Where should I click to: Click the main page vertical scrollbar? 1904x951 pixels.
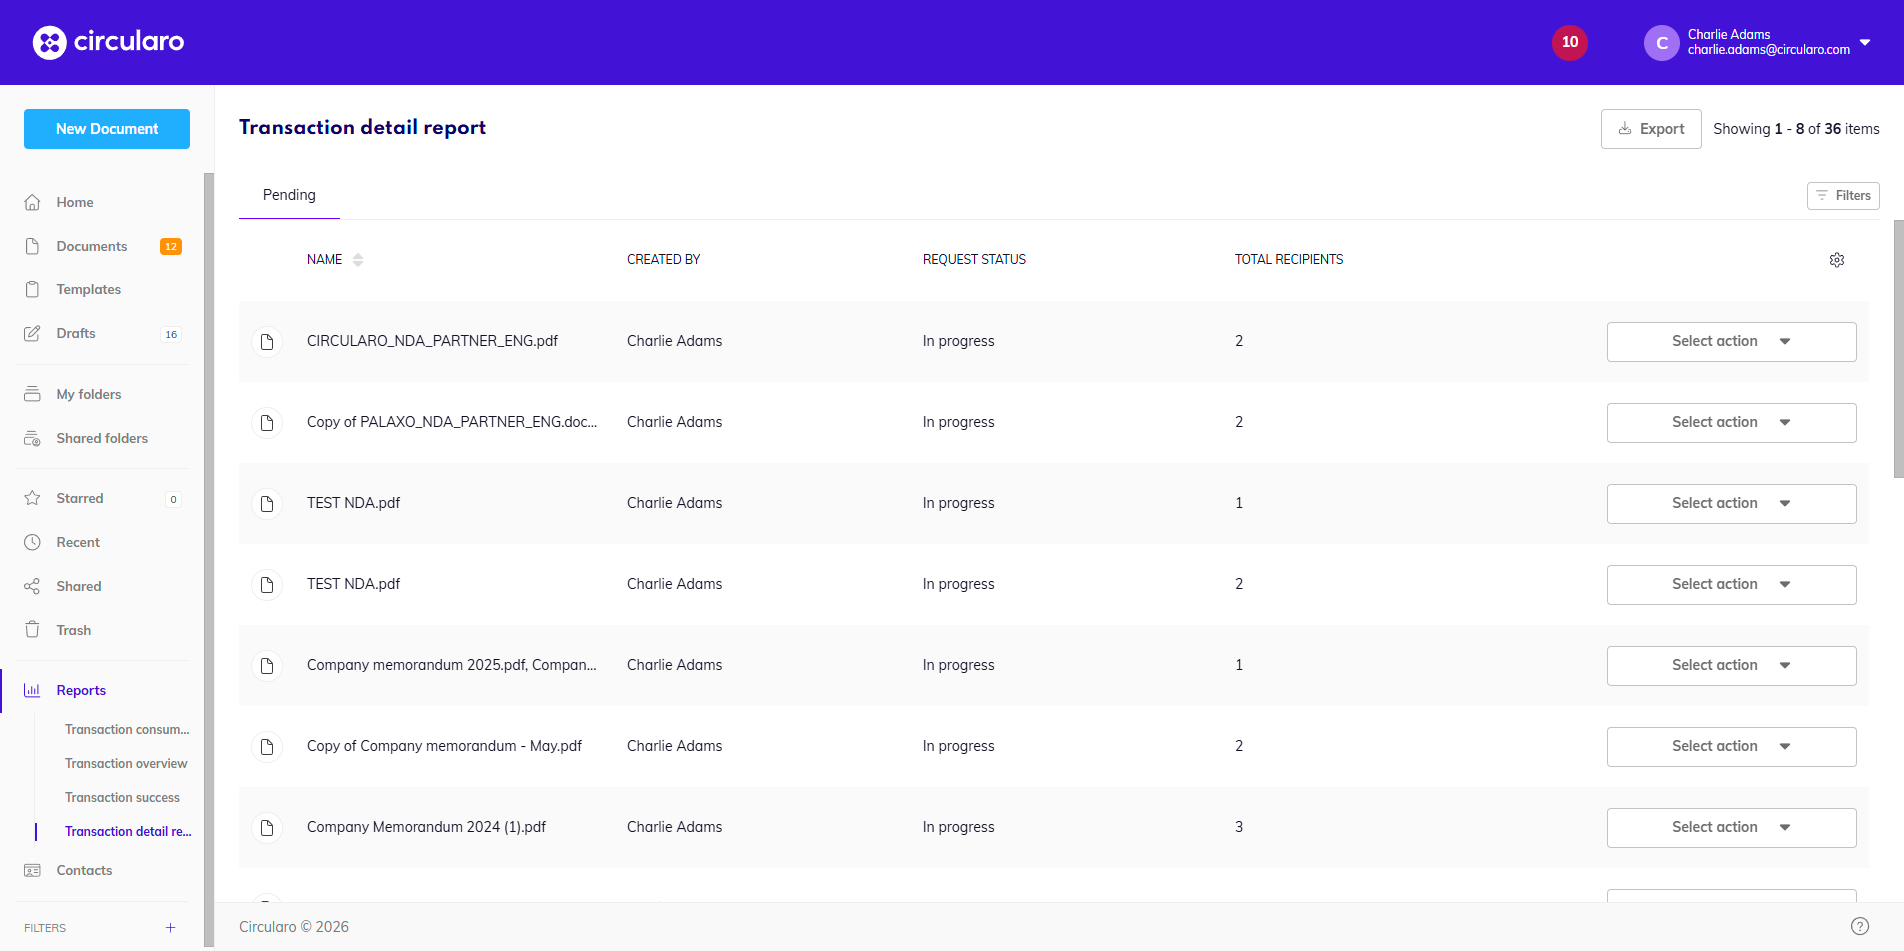[1898, 350]
